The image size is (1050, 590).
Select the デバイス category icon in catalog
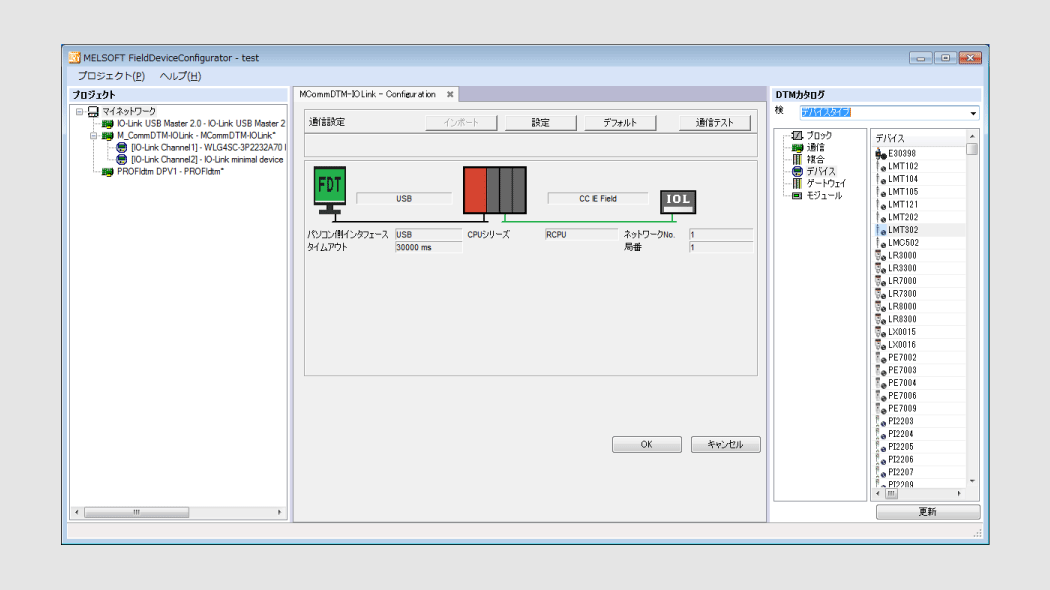tap(797, 171)
